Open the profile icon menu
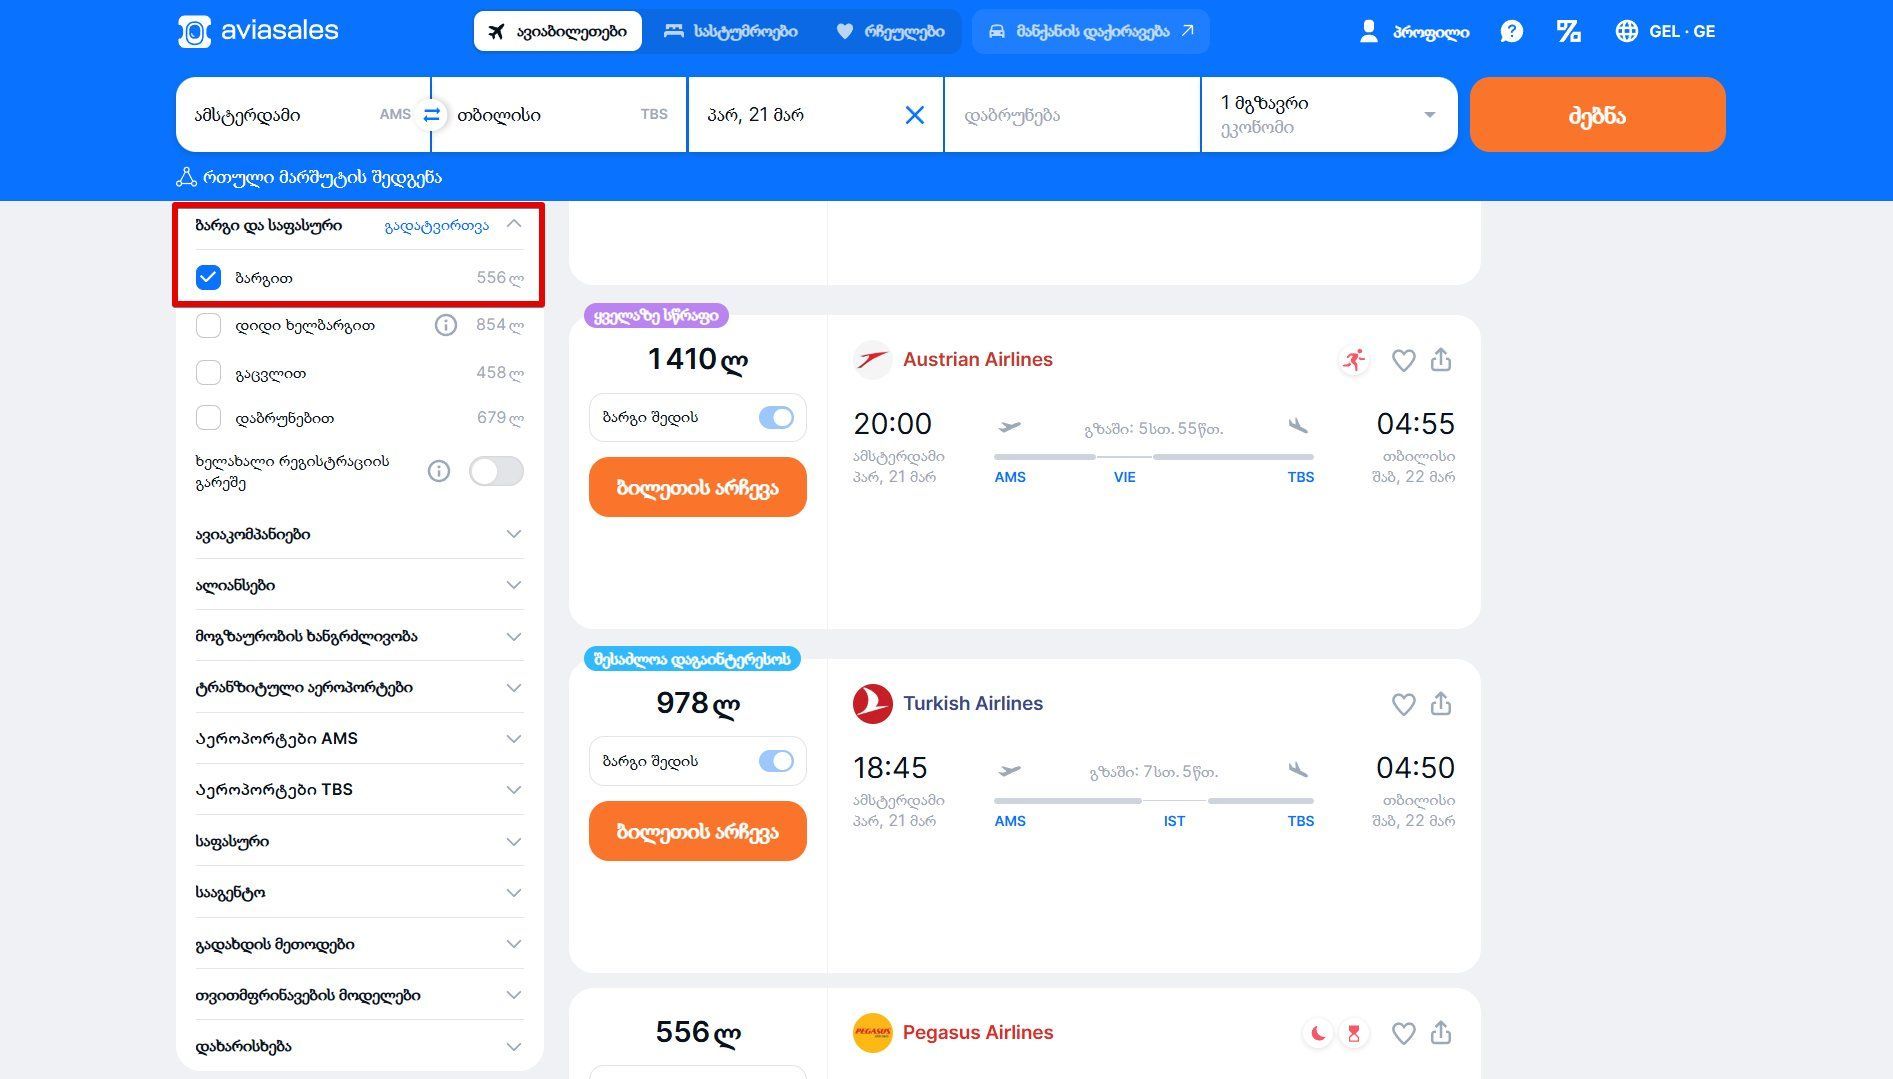 [x=1368, y=31]
